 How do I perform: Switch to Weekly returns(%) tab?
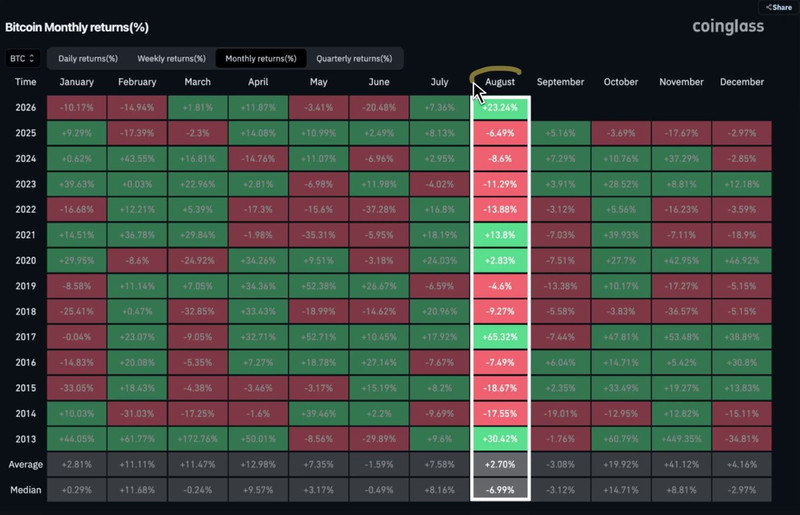tap(171, 59)
